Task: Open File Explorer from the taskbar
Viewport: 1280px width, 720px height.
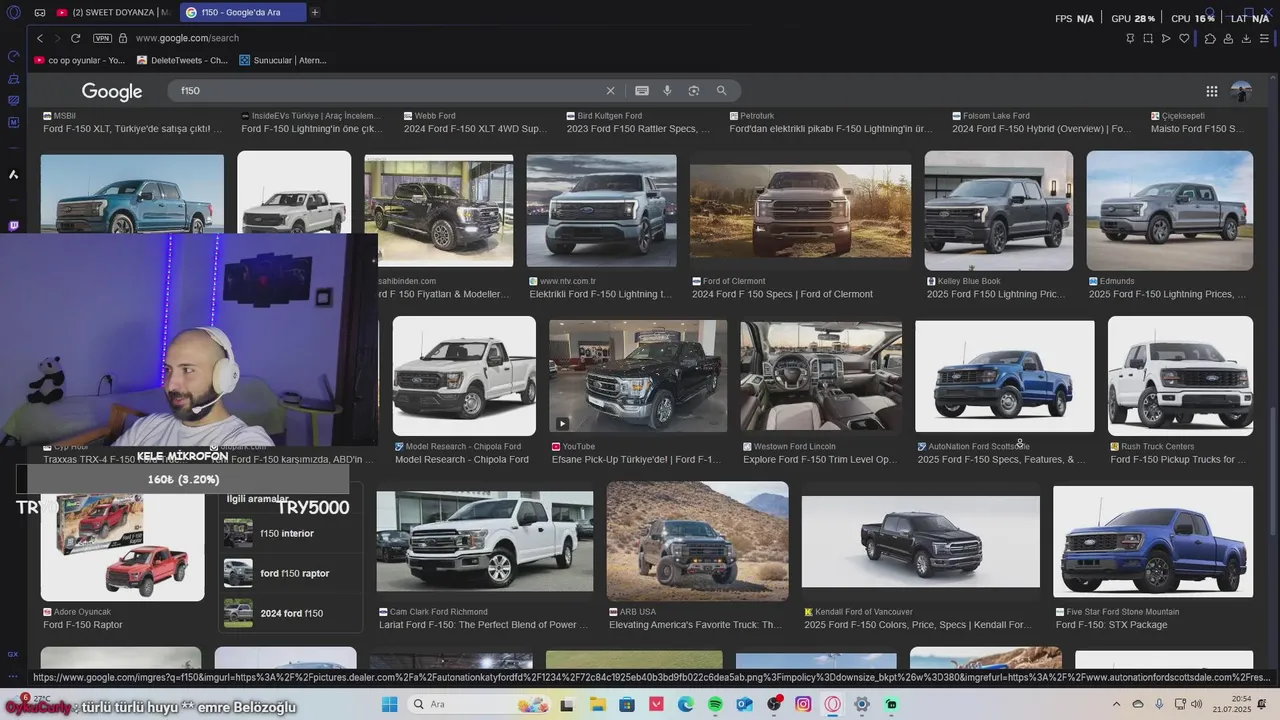Action: coord(598,705)
